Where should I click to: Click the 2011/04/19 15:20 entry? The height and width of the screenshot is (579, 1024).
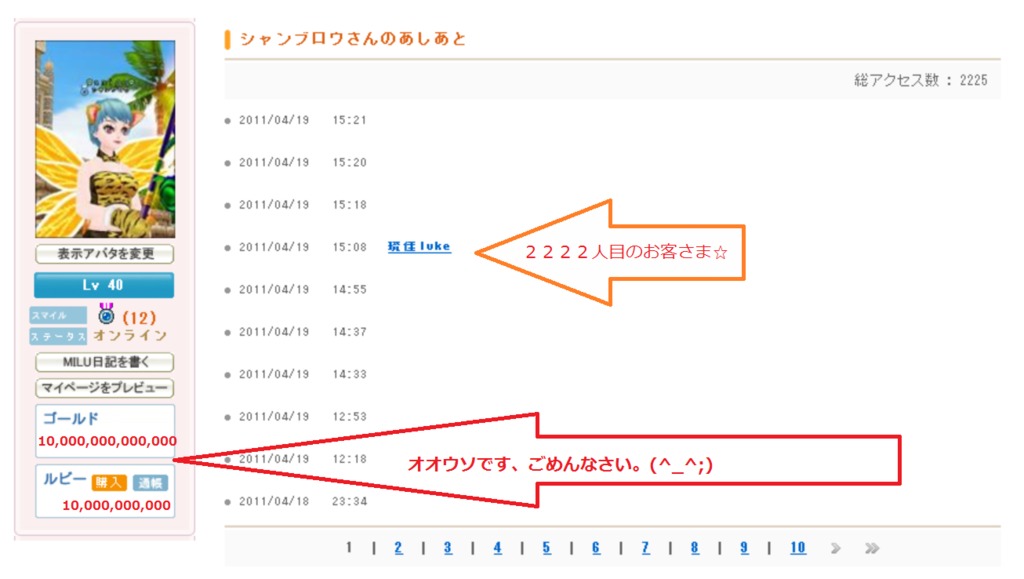[x=302, y=163]
